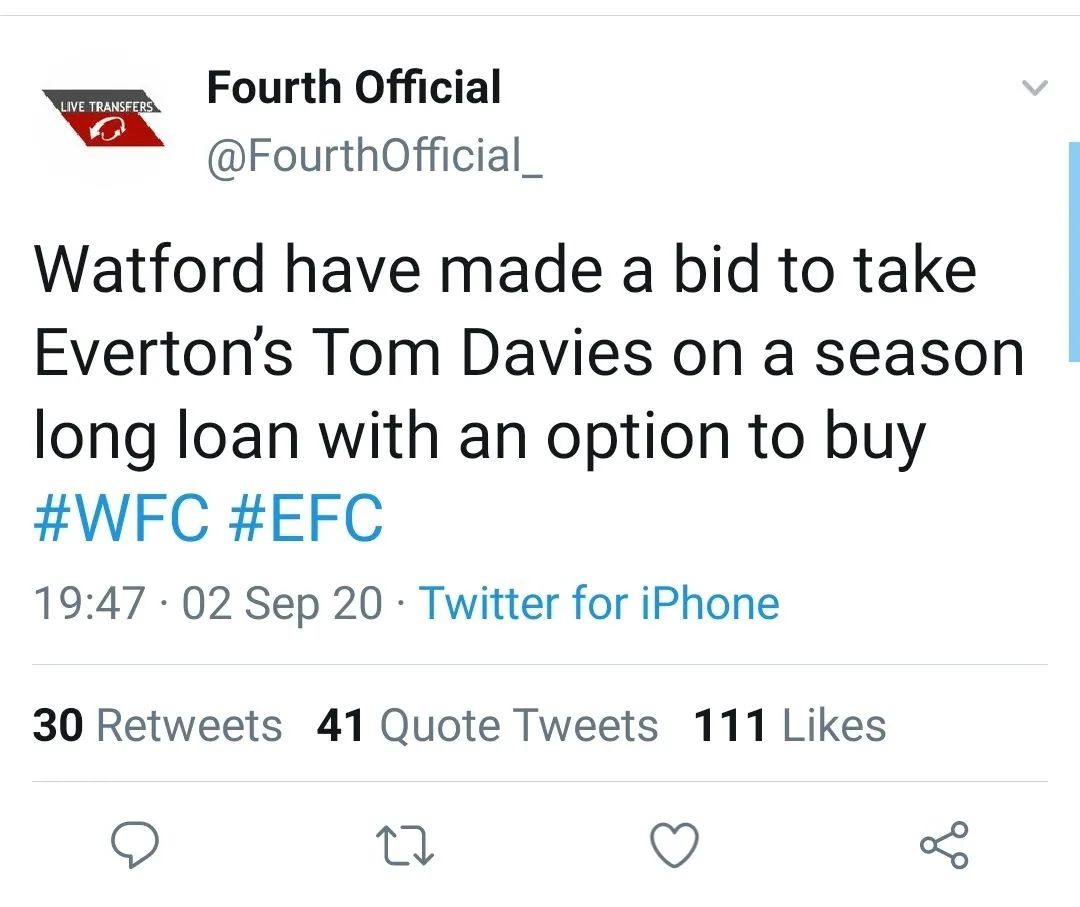Open the #WFC hashtag

click(121, 520)
